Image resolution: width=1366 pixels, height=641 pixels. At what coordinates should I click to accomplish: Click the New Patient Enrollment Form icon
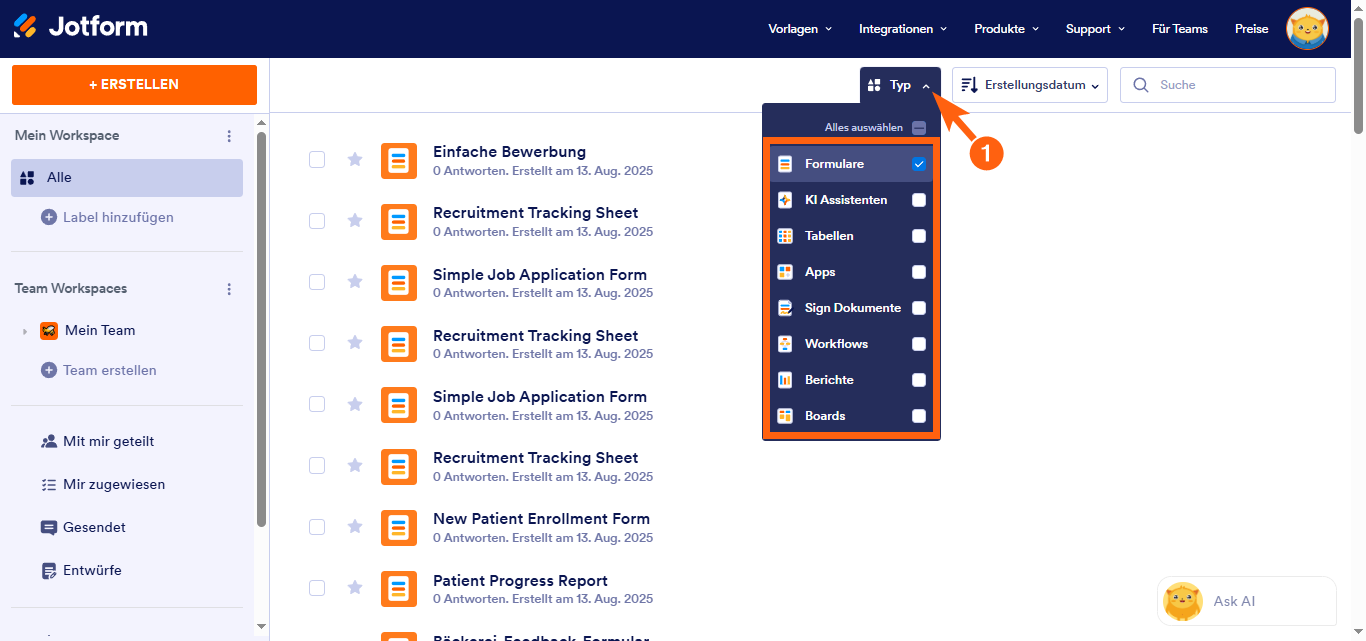399,527
